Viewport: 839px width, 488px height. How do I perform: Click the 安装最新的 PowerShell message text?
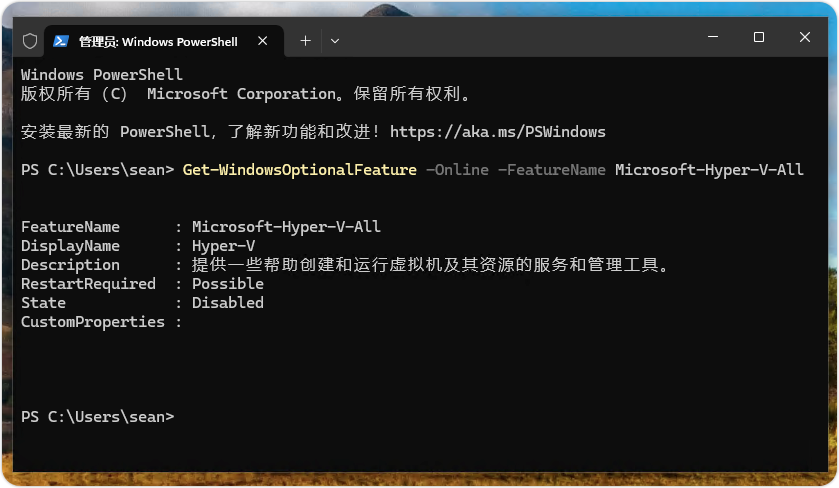(201, 132)
